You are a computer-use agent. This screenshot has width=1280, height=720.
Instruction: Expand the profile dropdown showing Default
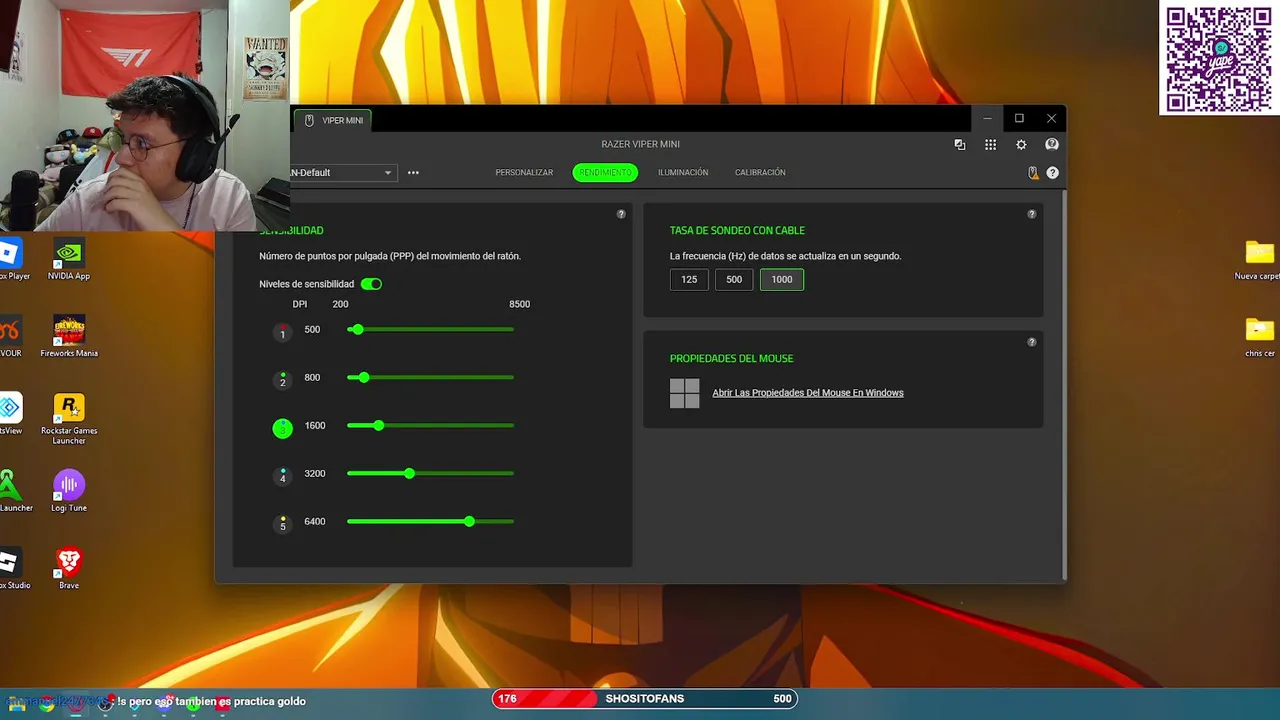click(343, 173)
